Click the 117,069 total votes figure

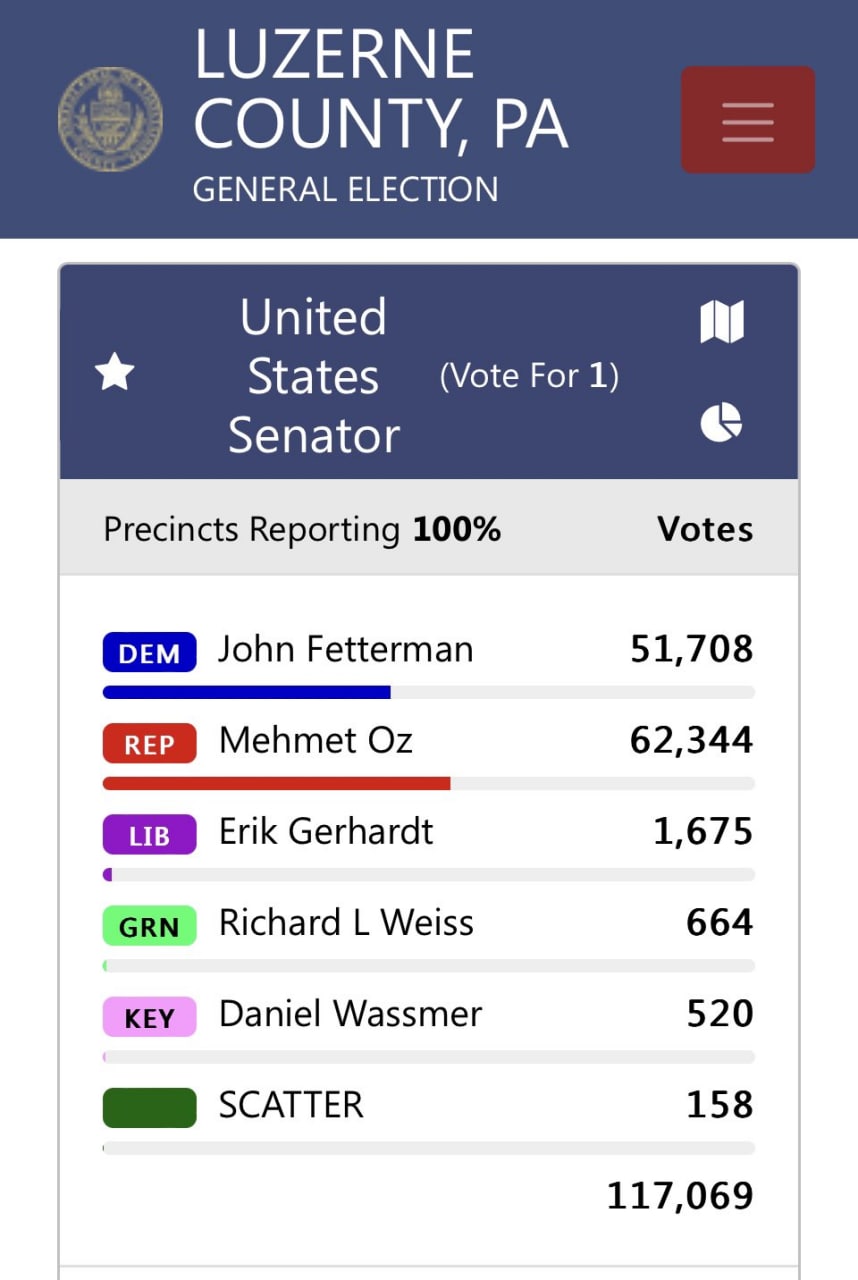680,1196
